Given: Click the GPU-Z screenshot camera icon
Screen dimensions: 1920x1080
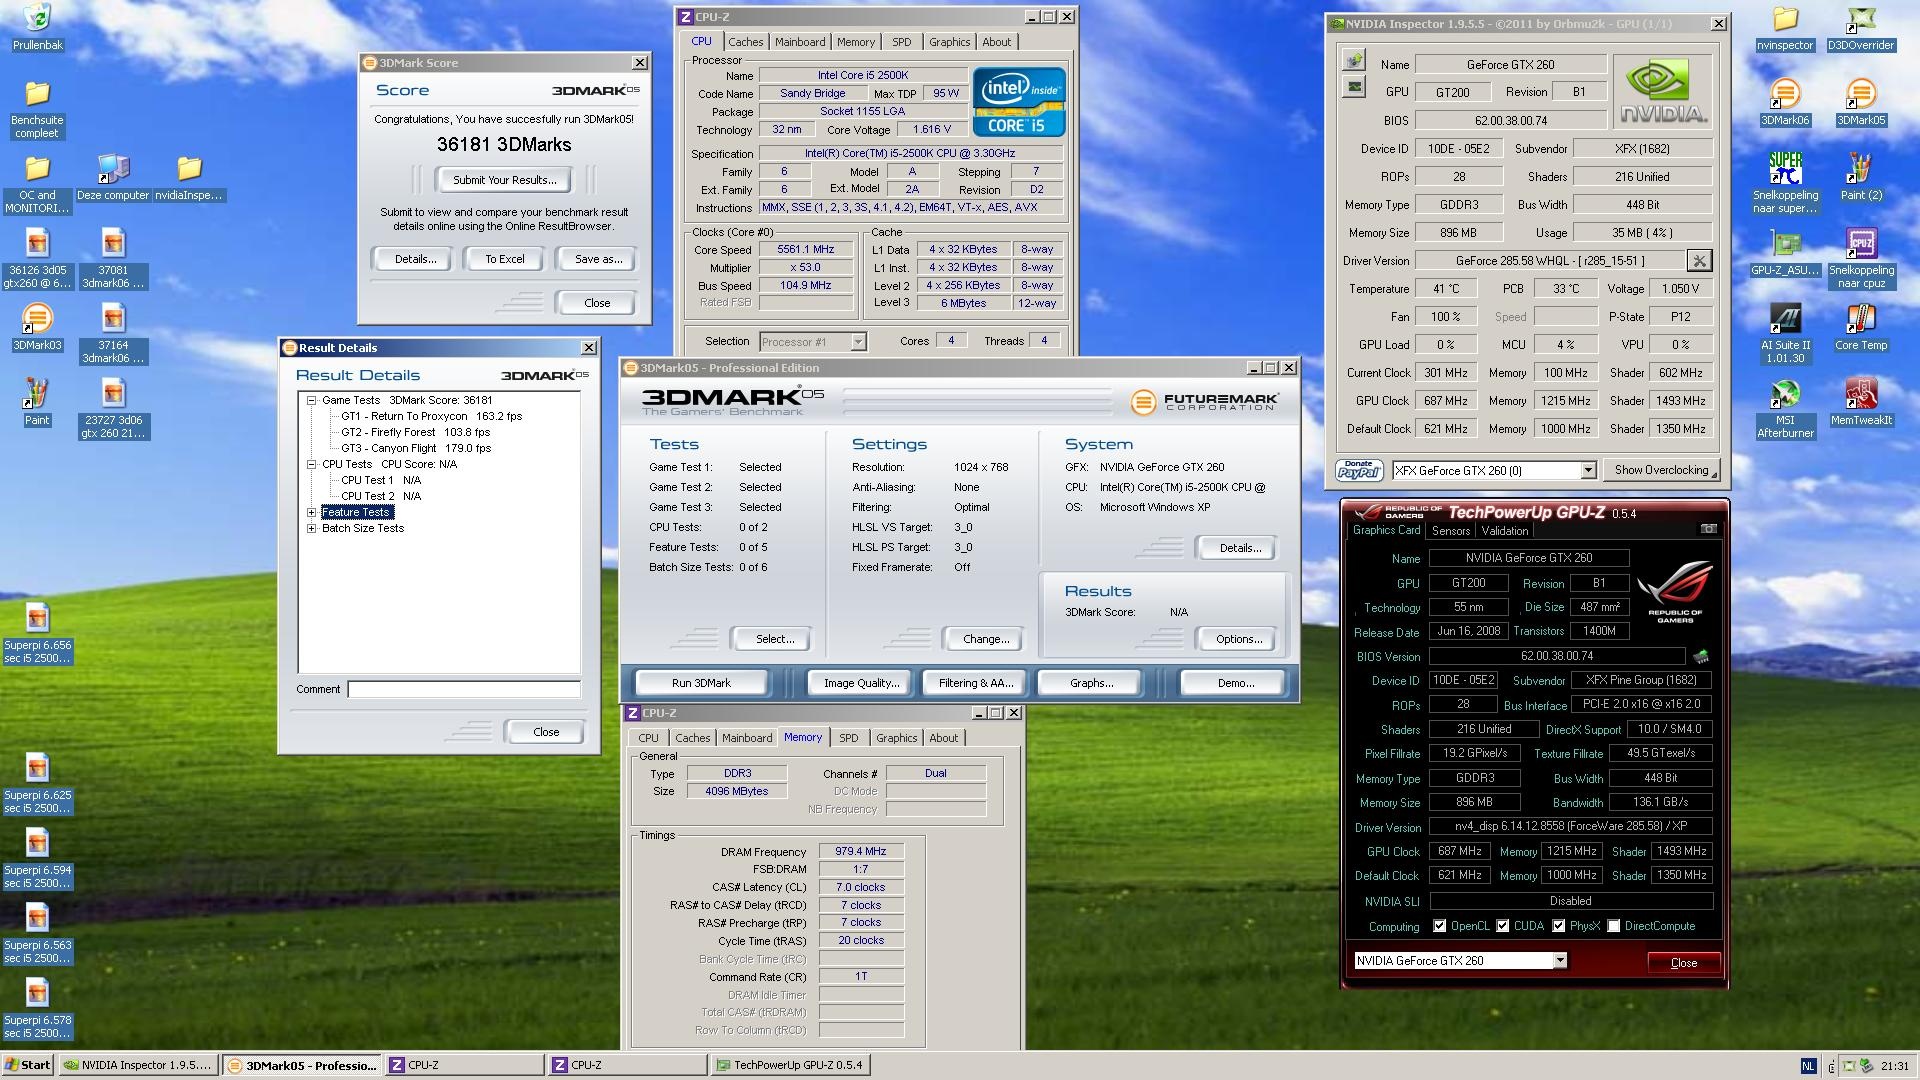Looking at the screenshot, I should (x=1708, y=529).
